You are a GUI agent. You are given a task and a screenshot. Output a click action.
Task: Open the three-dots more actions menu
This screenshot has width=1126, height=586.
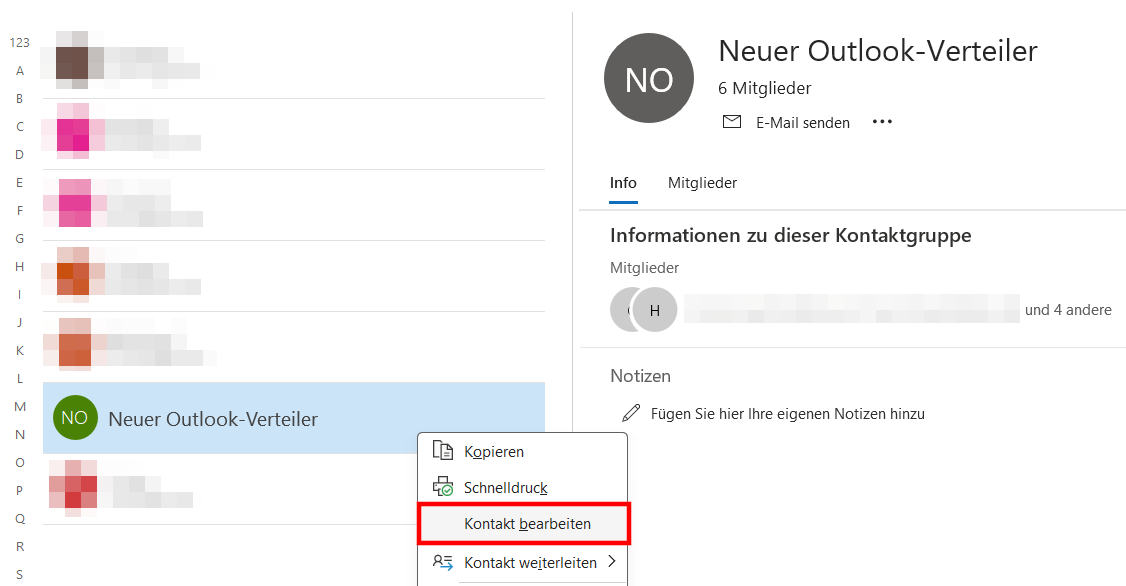882,122
